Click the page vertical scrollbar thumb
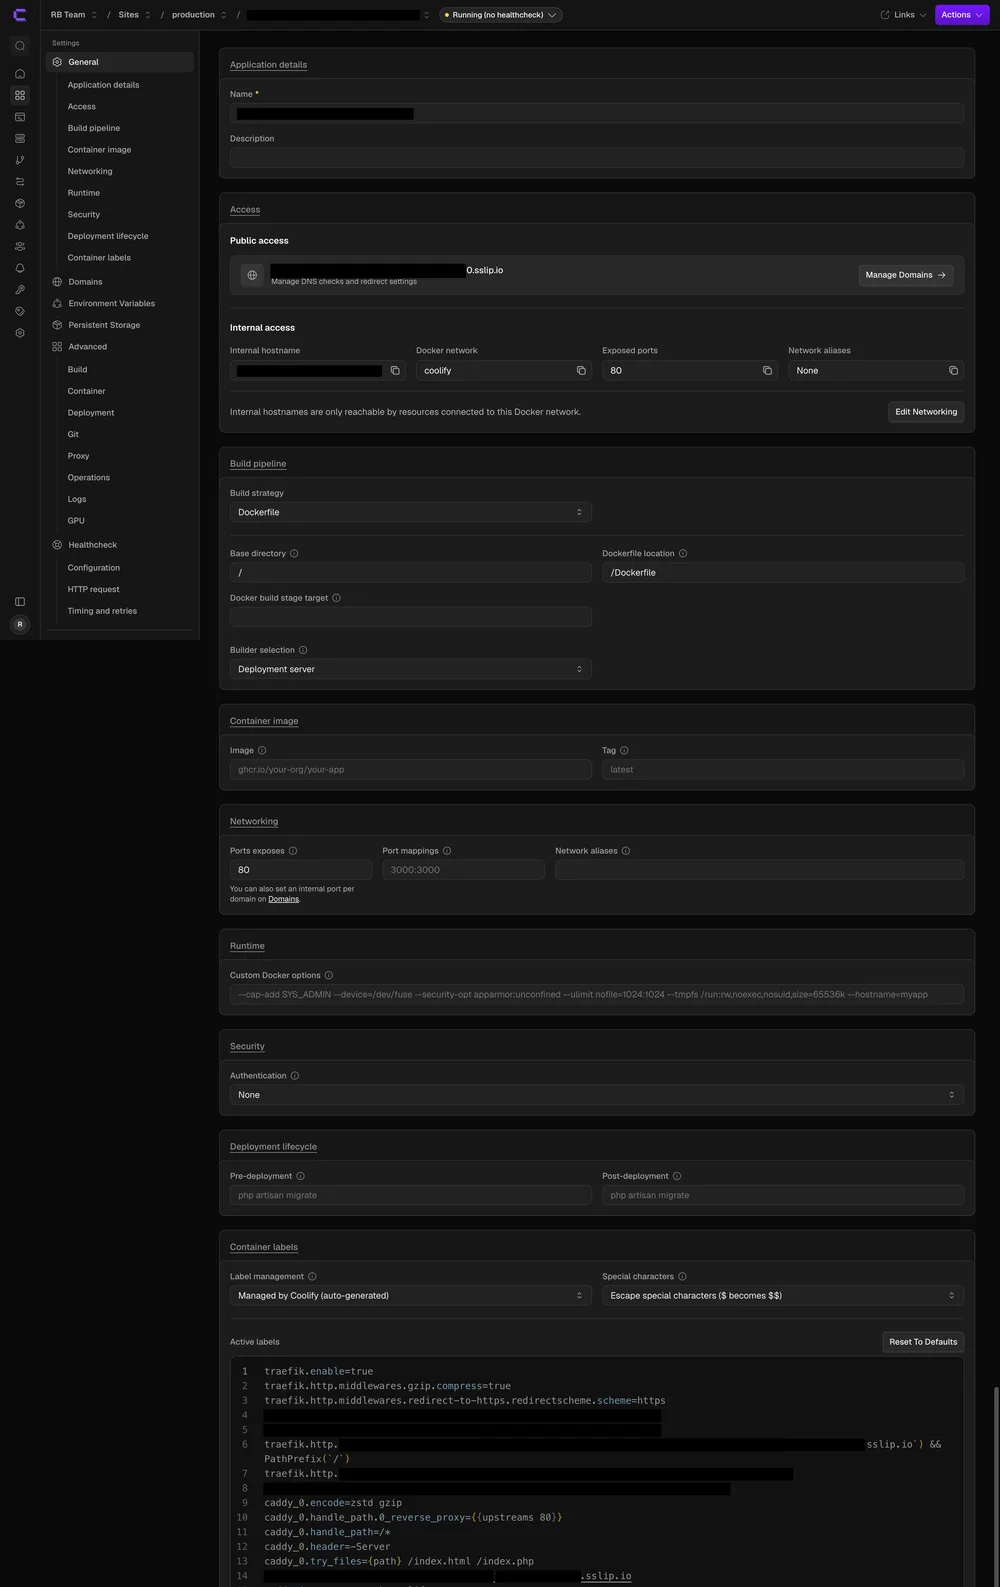The width and height of the screenshot is (1000, 1587). click(x=996, y=1487)
